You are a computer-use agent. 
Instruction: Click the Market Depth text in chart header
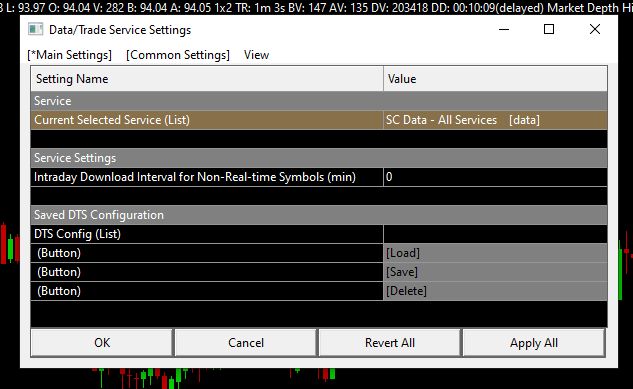click(x=583, y=8)
